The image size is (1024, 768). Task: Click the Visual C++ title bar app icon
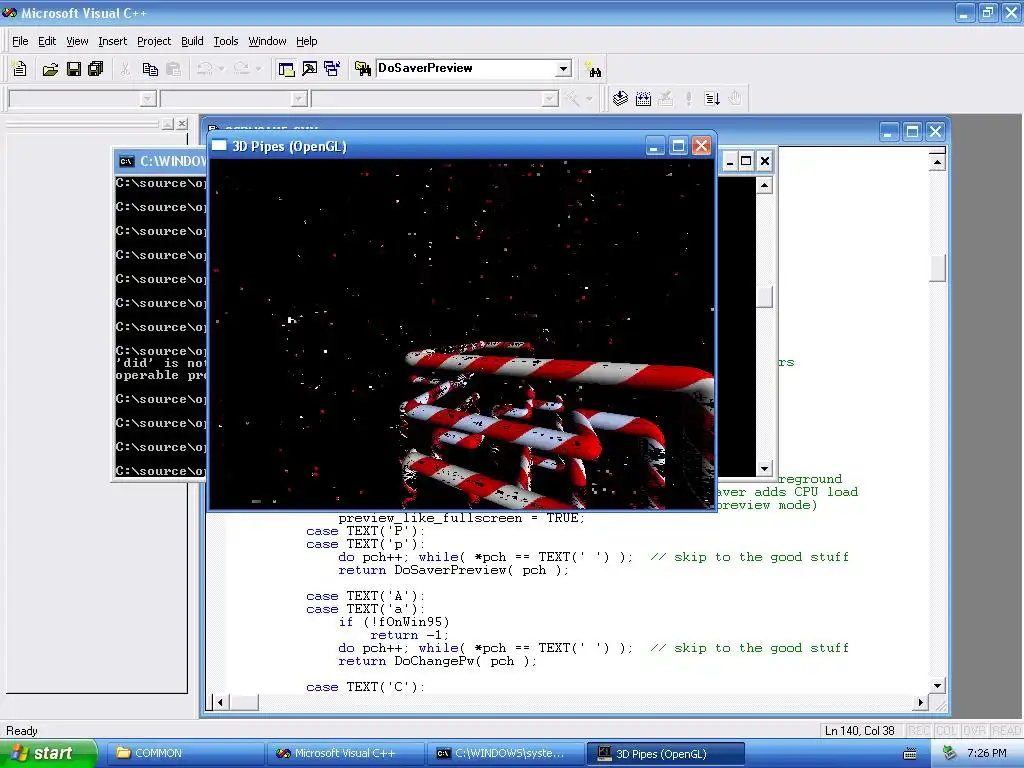(x=10, y=12)
